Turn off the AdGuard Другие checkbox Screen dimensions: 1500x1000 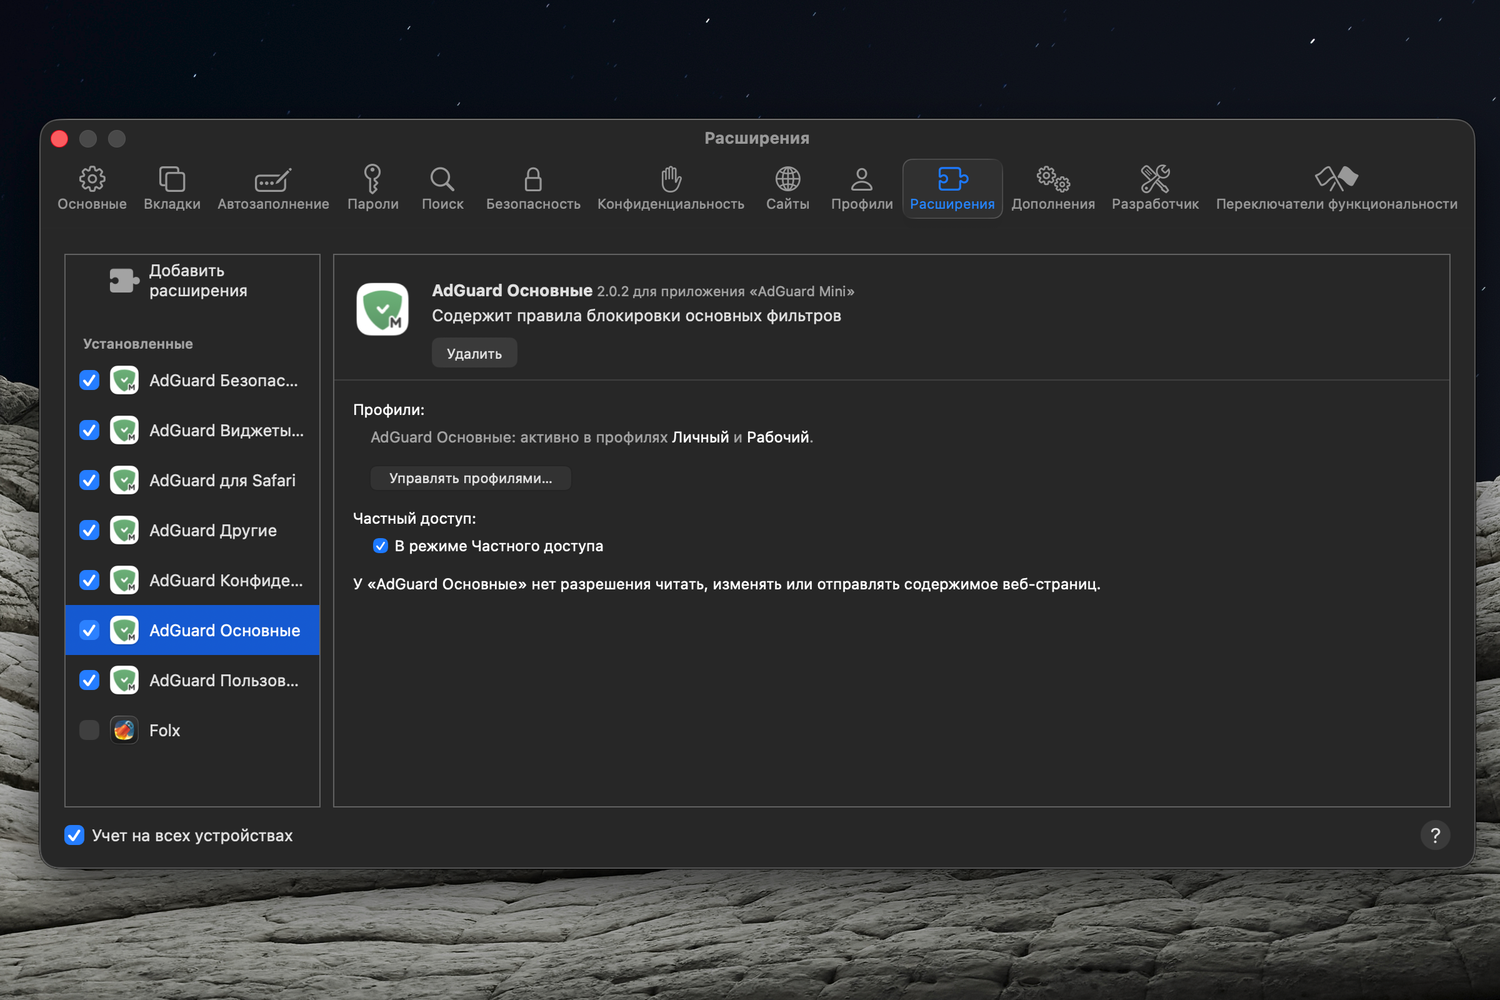click(x=89, y=530)
